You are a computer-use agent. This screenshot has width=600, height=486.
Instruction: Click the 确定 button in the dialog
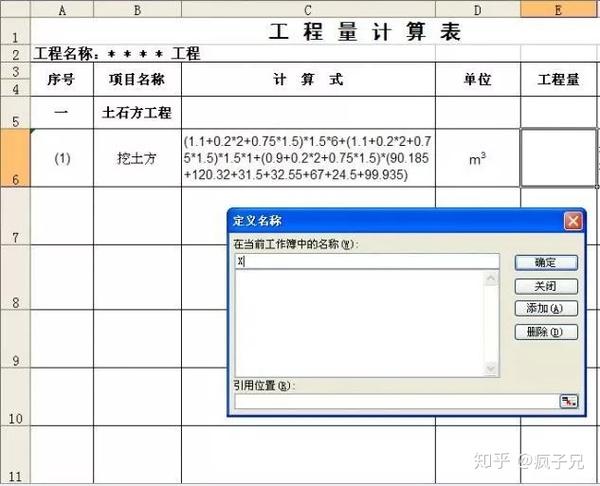(546, 263)
